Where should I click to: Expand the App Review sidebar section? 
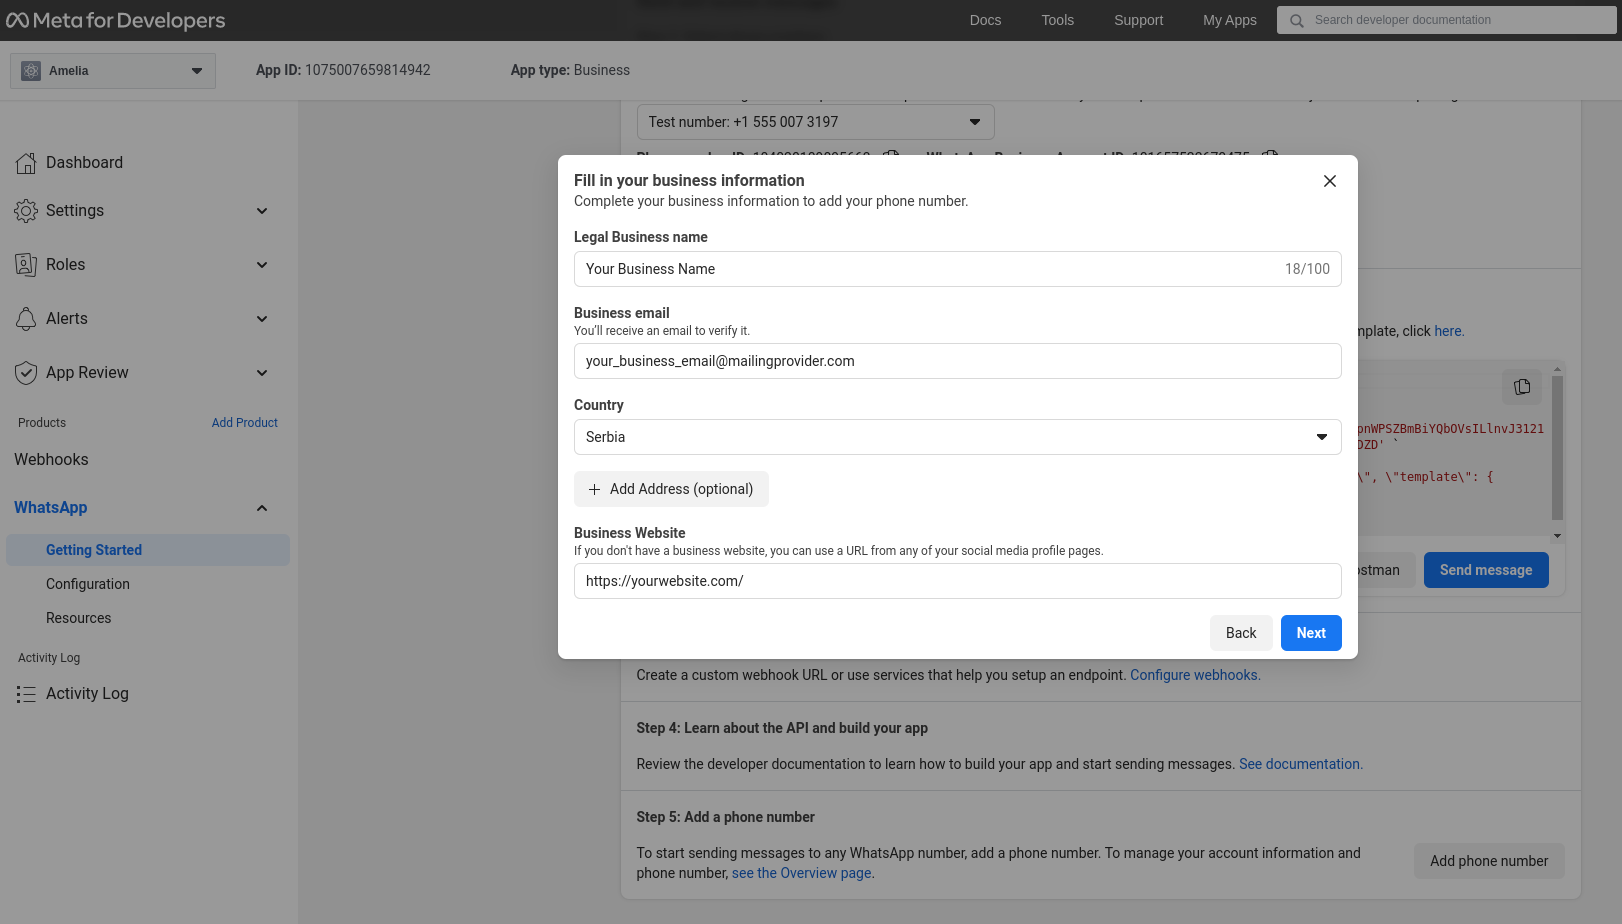(x=262, y=373)
